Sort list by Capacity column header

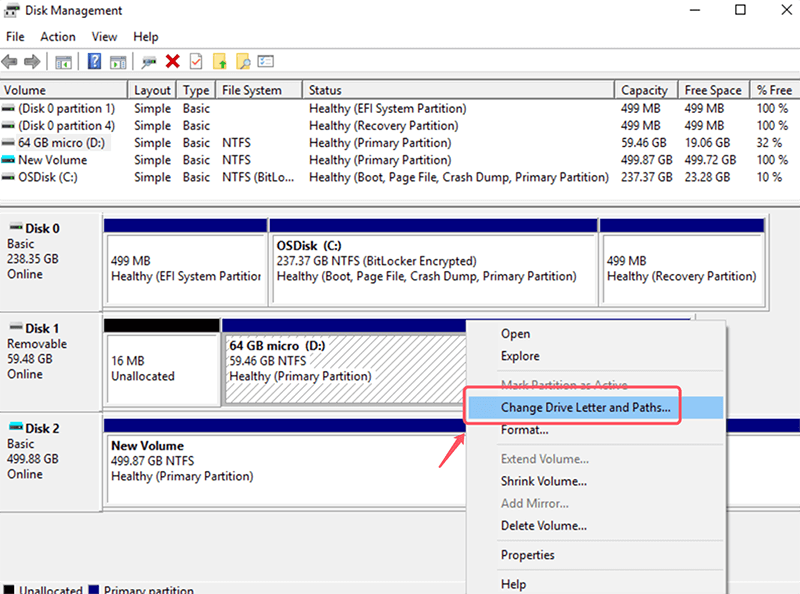tap(644, 90)
